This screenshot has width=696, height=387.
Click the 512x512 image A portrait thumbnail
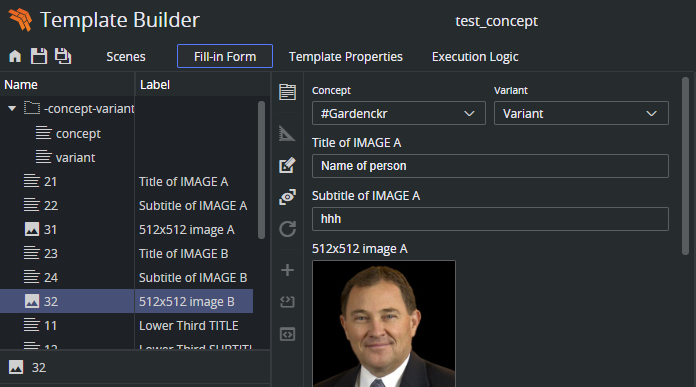384,324
